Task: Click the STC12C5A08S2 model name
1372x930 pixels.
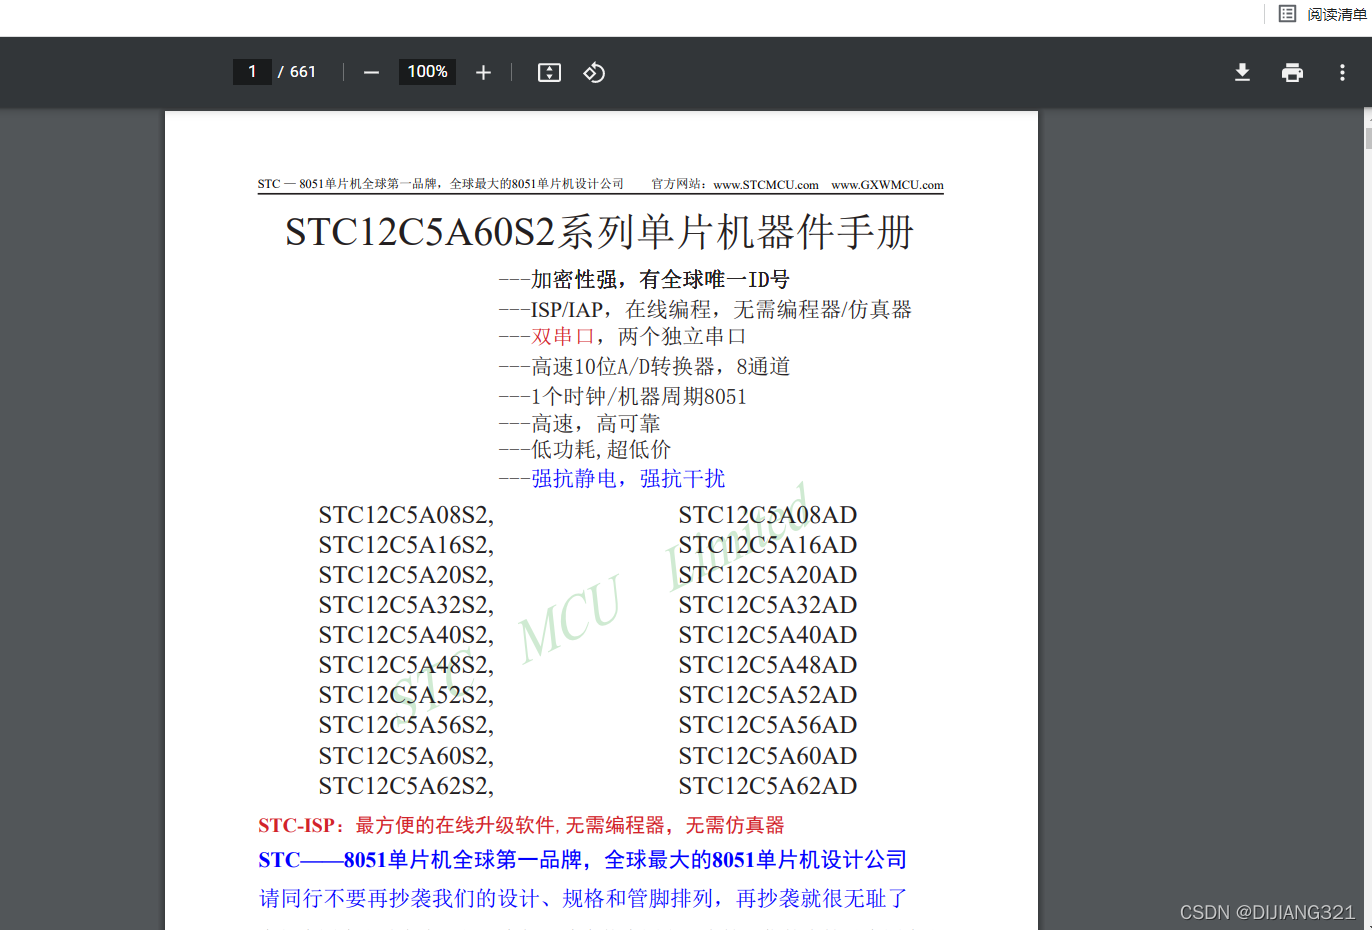Action: tap(406, 515)
